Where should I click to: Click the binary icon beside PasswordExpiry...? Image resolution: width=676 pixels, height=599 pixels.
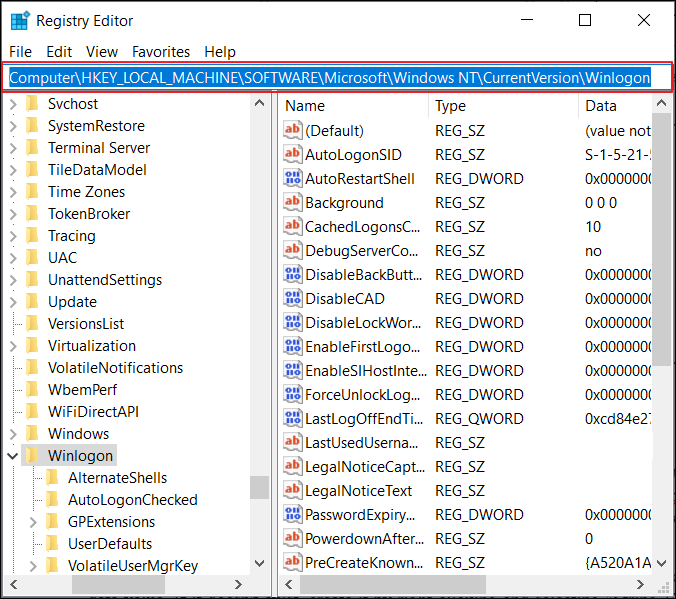pyautogui.click(x=293, y=514)
